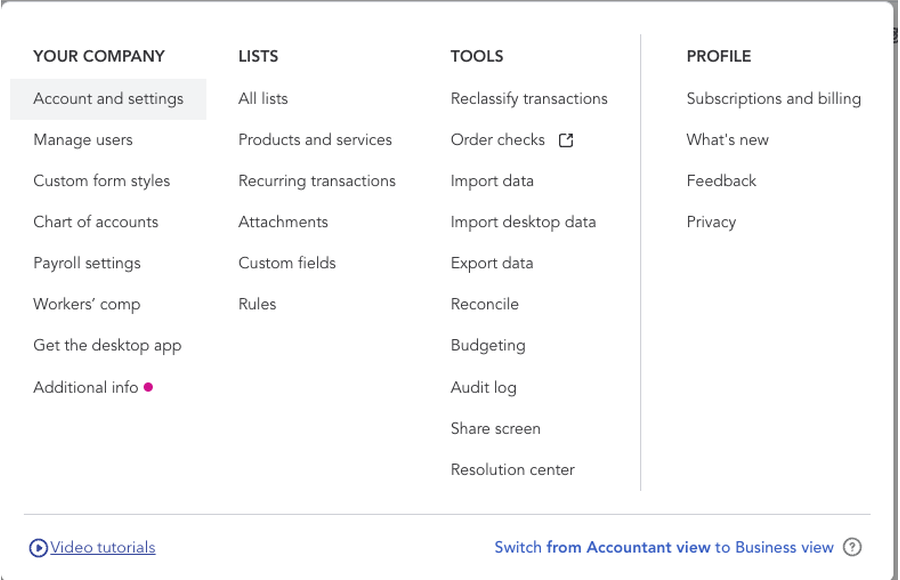The image size is (900, 580).
Task: Select Import data
Action: [492, 181]
